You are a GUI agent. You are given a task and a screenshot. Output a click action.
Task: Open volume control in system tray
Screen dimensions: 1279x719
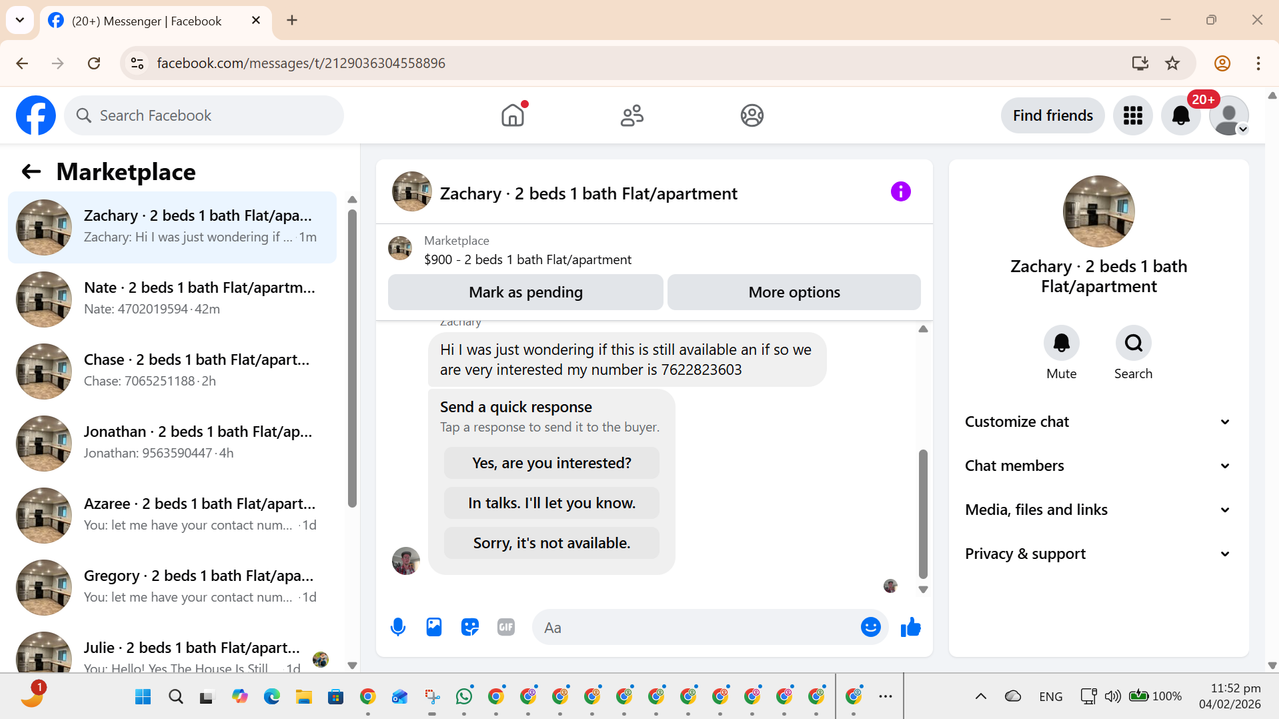[1113, 696]
